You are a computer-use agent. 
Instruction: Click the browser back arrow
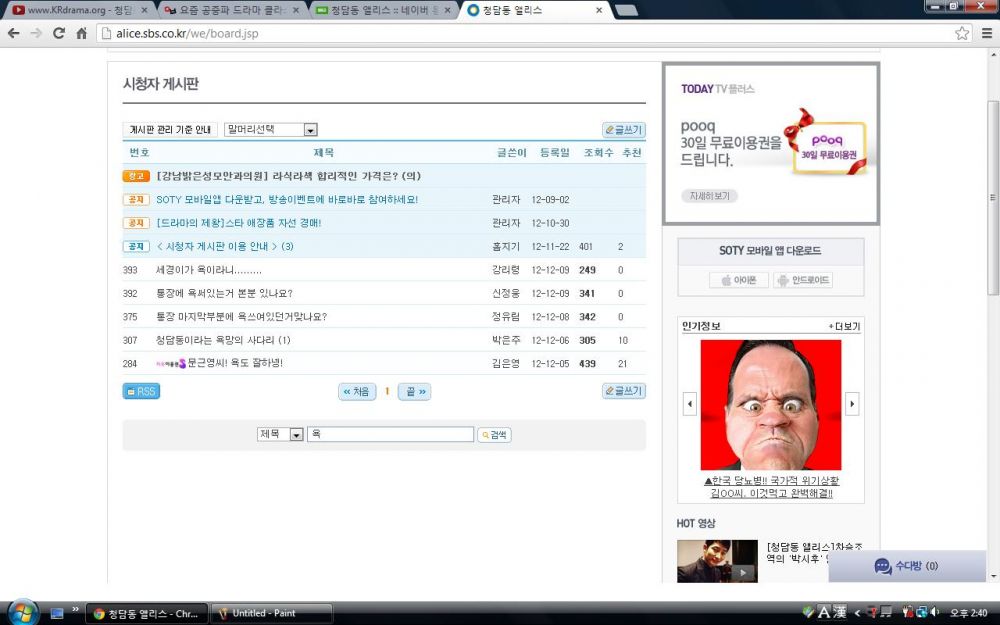click(13, 33)
